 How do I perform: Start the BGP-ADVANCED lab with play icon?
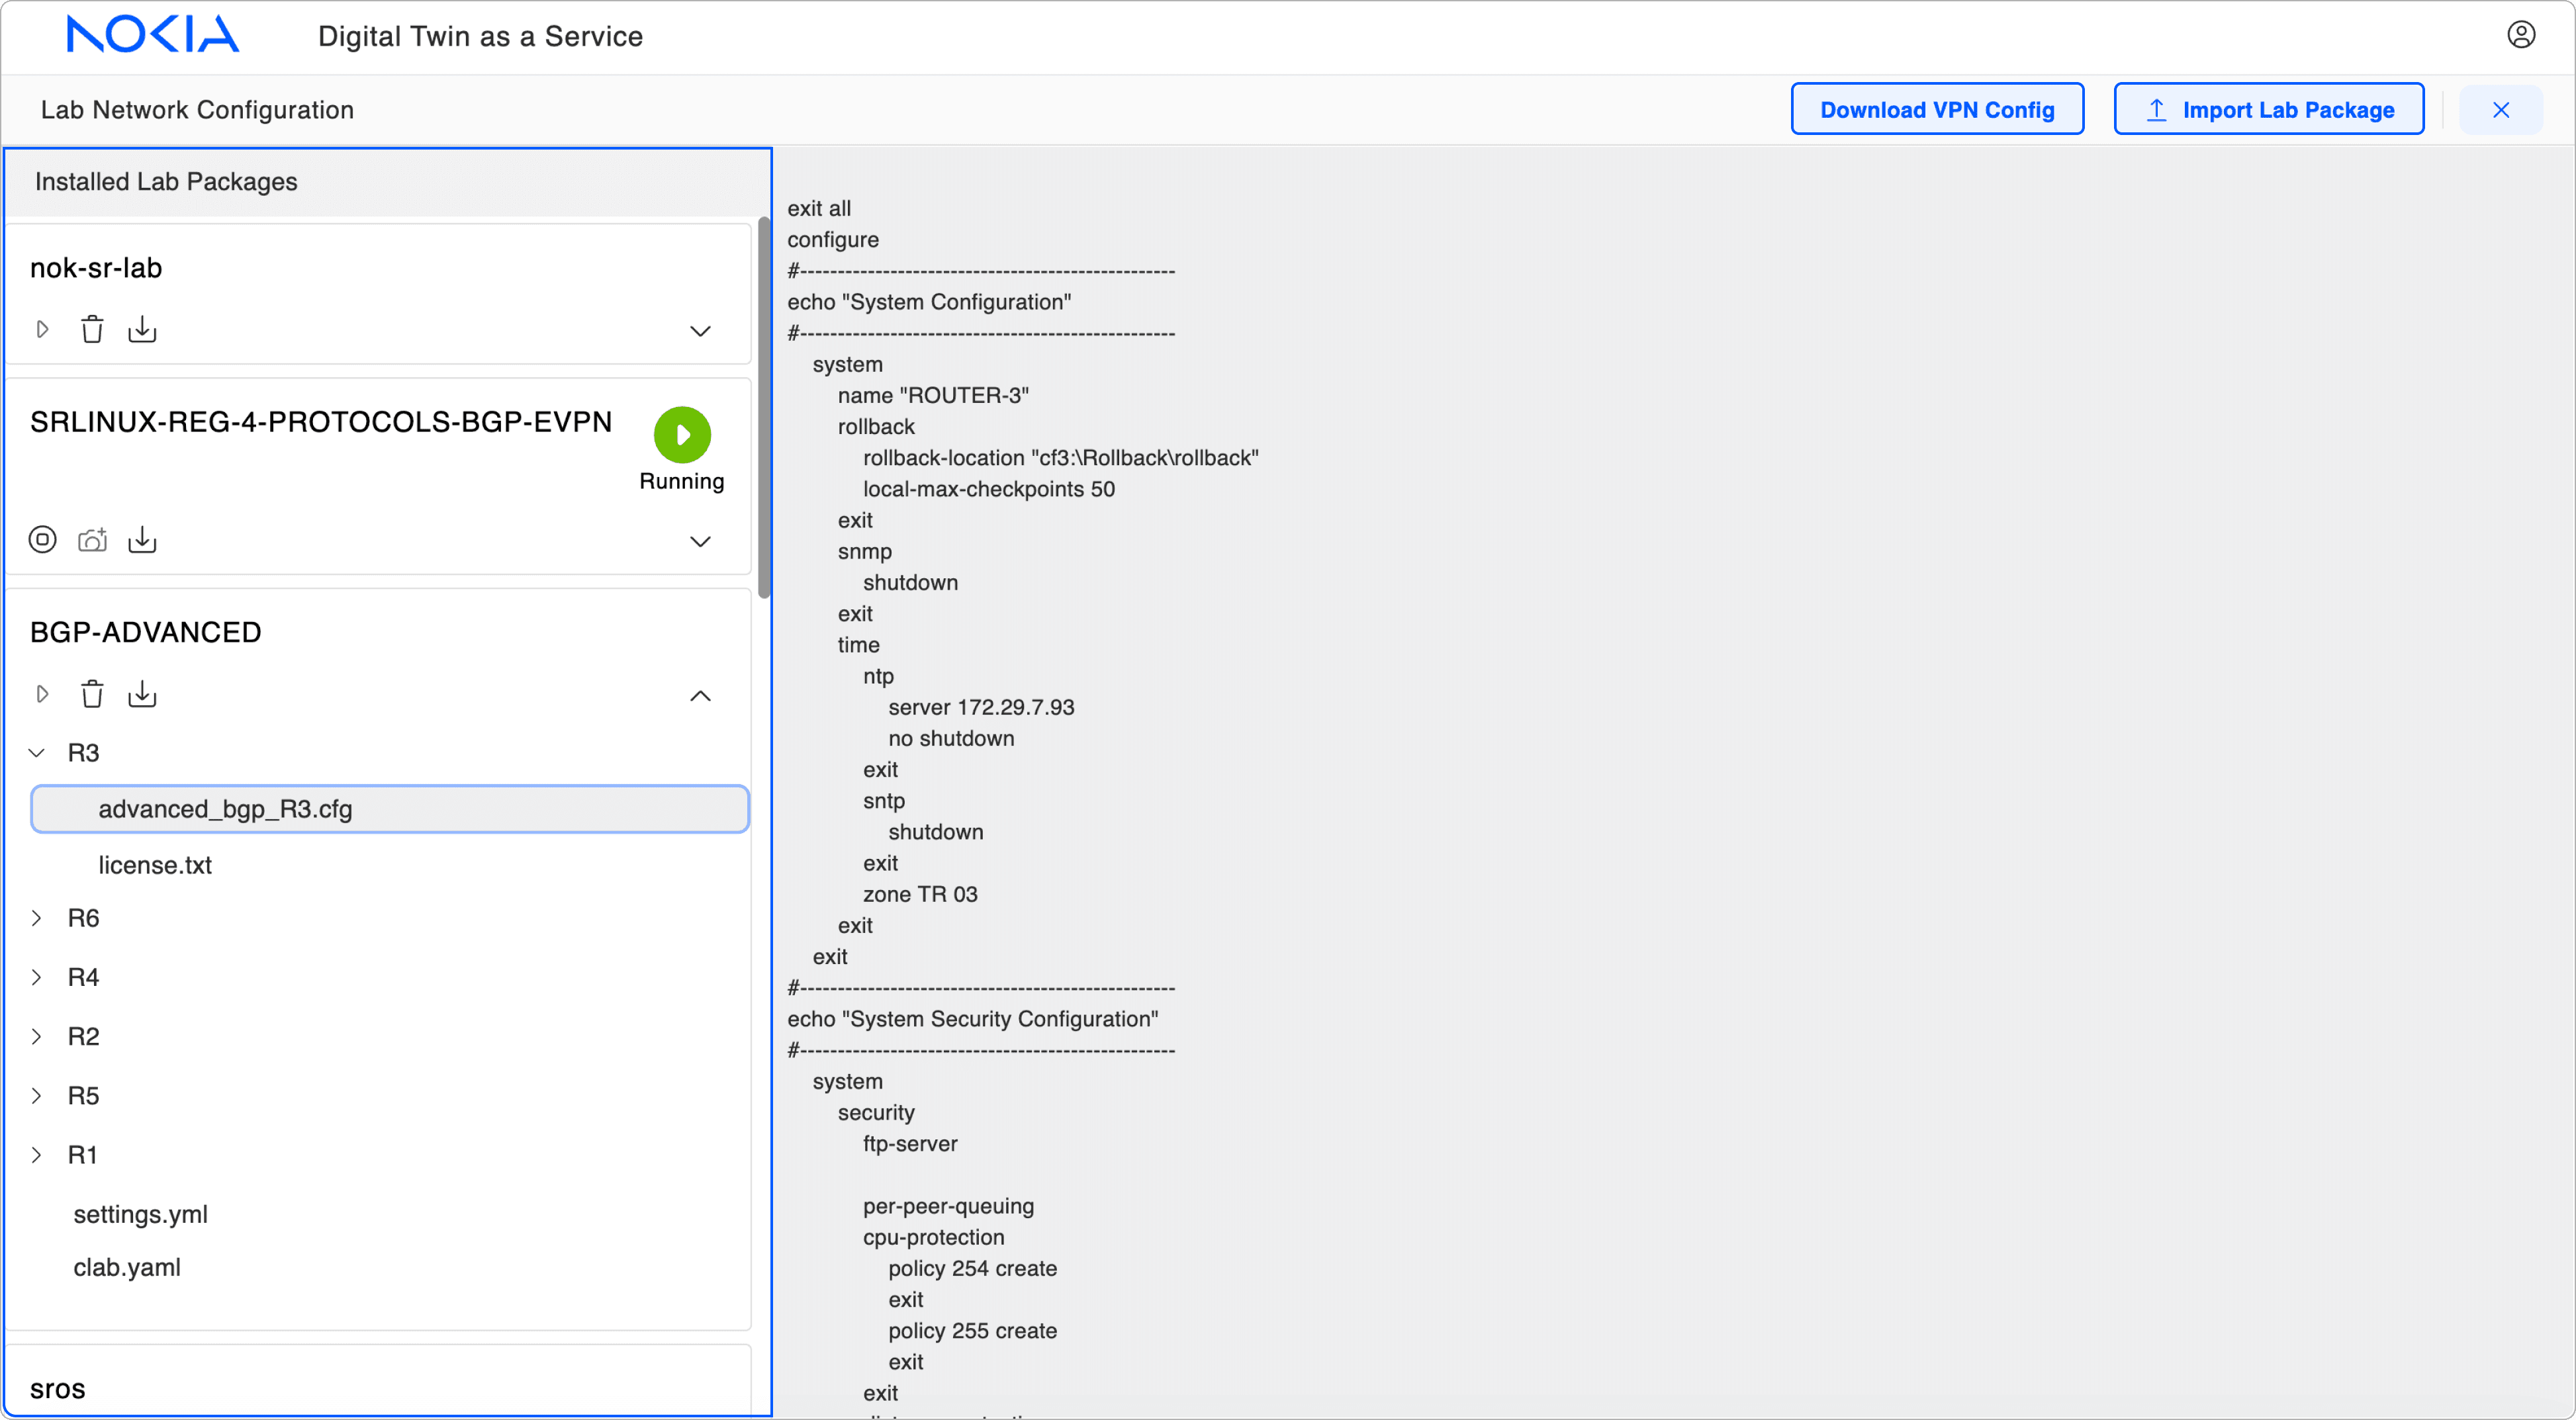pos(42,694)
